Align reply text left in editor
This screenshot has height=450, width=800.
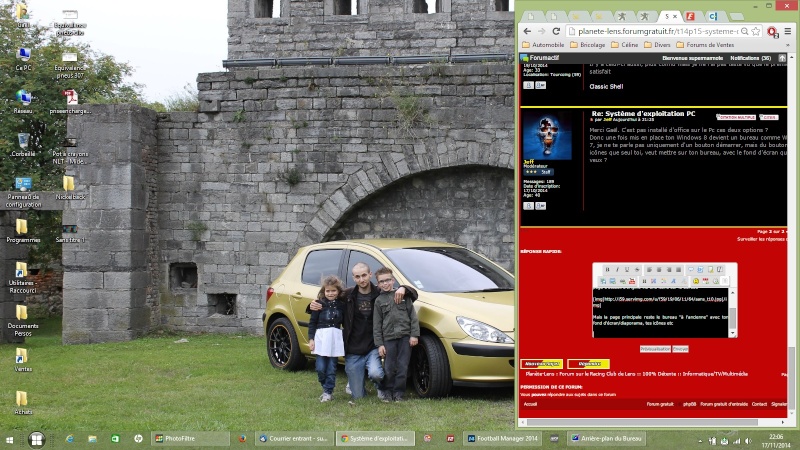[649, 269]
